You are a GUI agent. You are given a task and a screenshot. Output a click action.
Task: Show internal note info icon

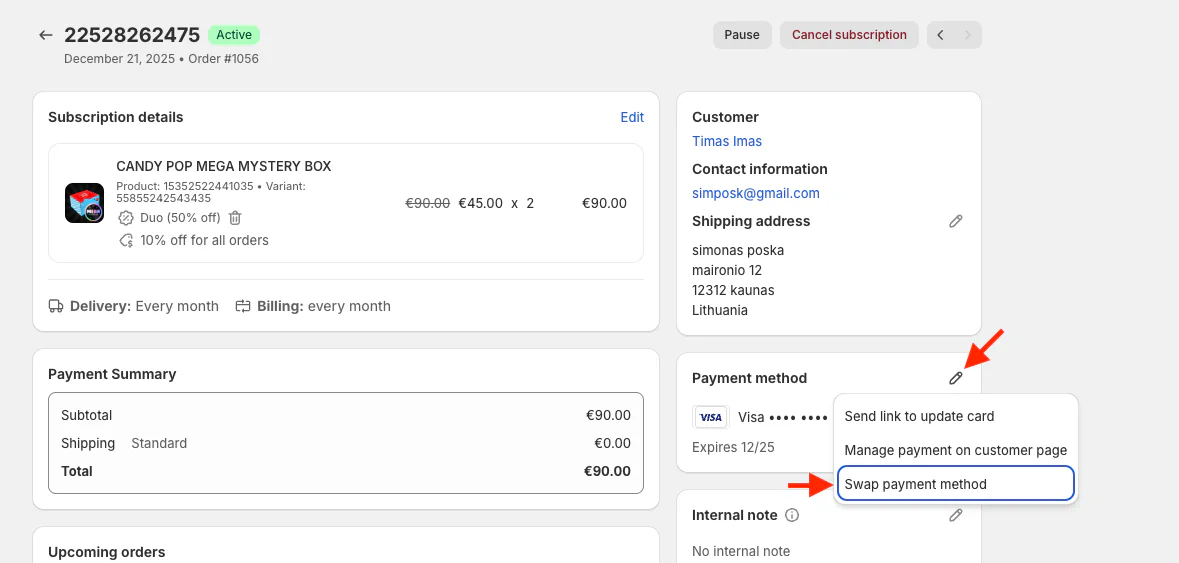(x=792, y=515)
